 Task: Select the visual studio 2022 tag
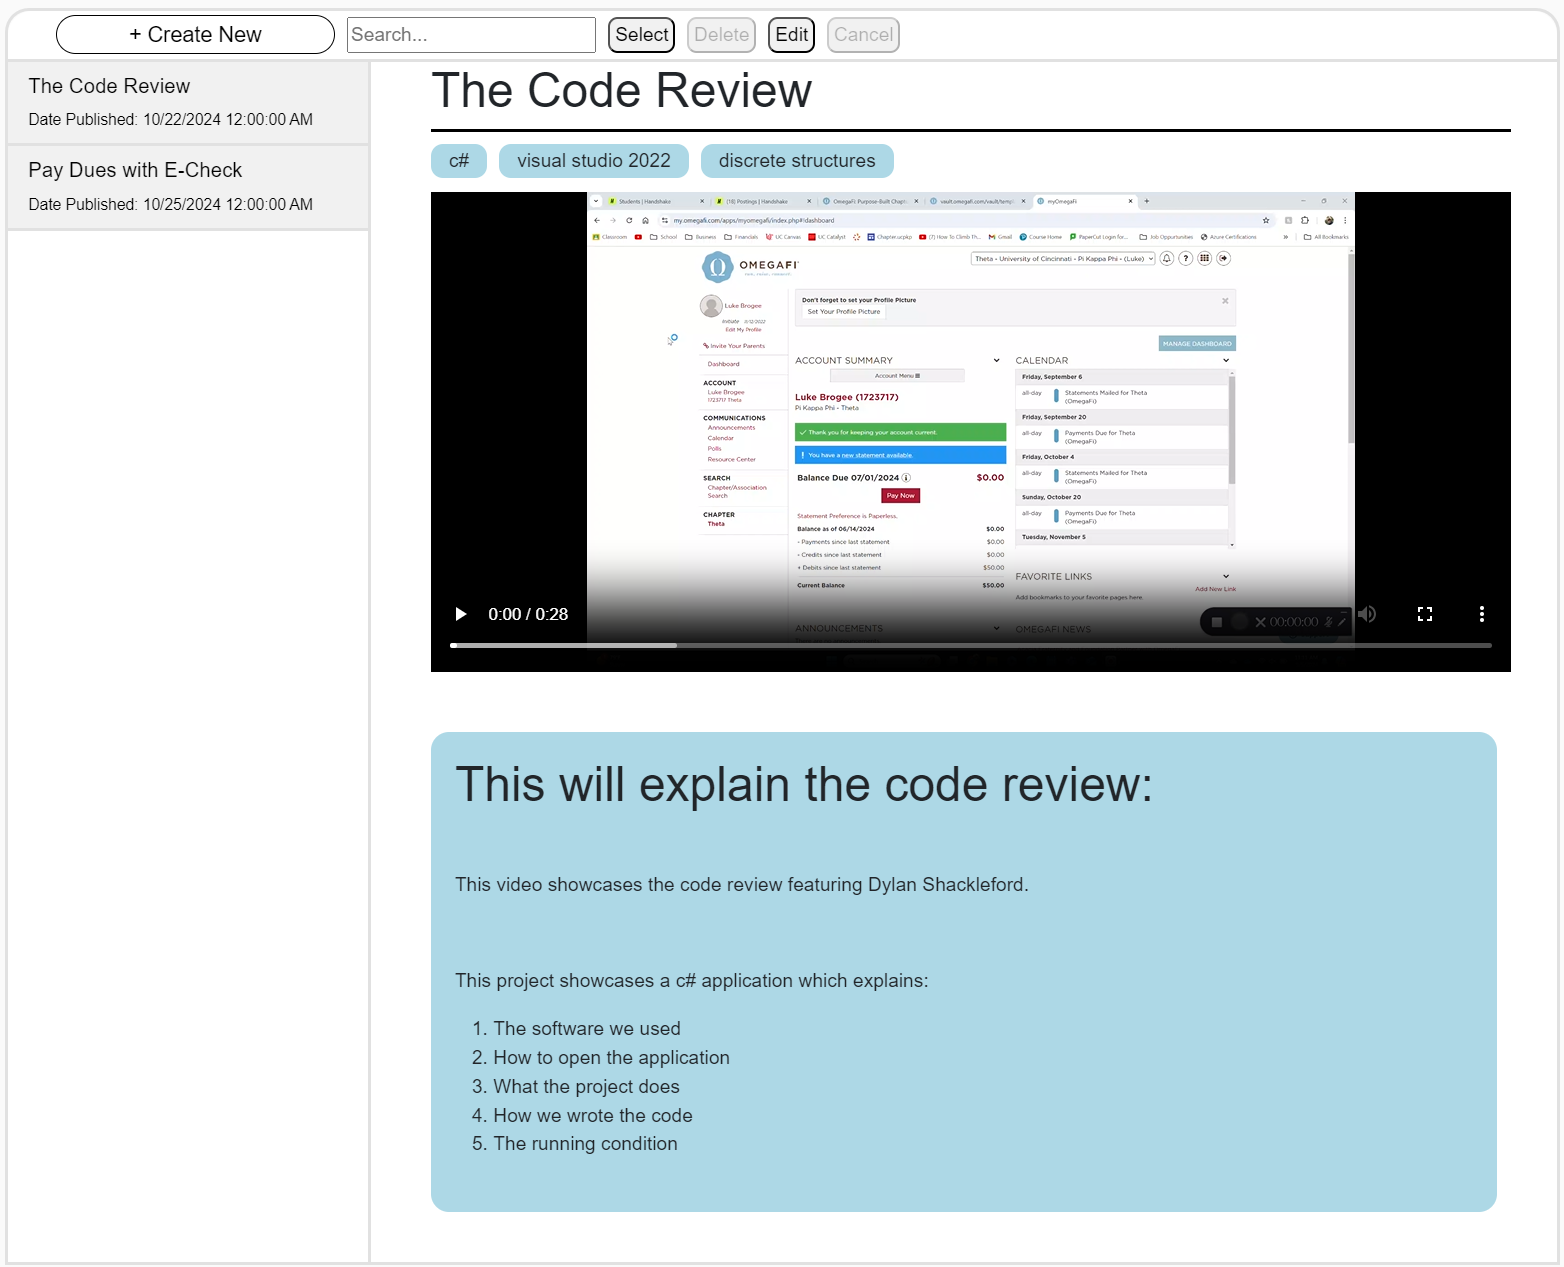coord(594,161)
